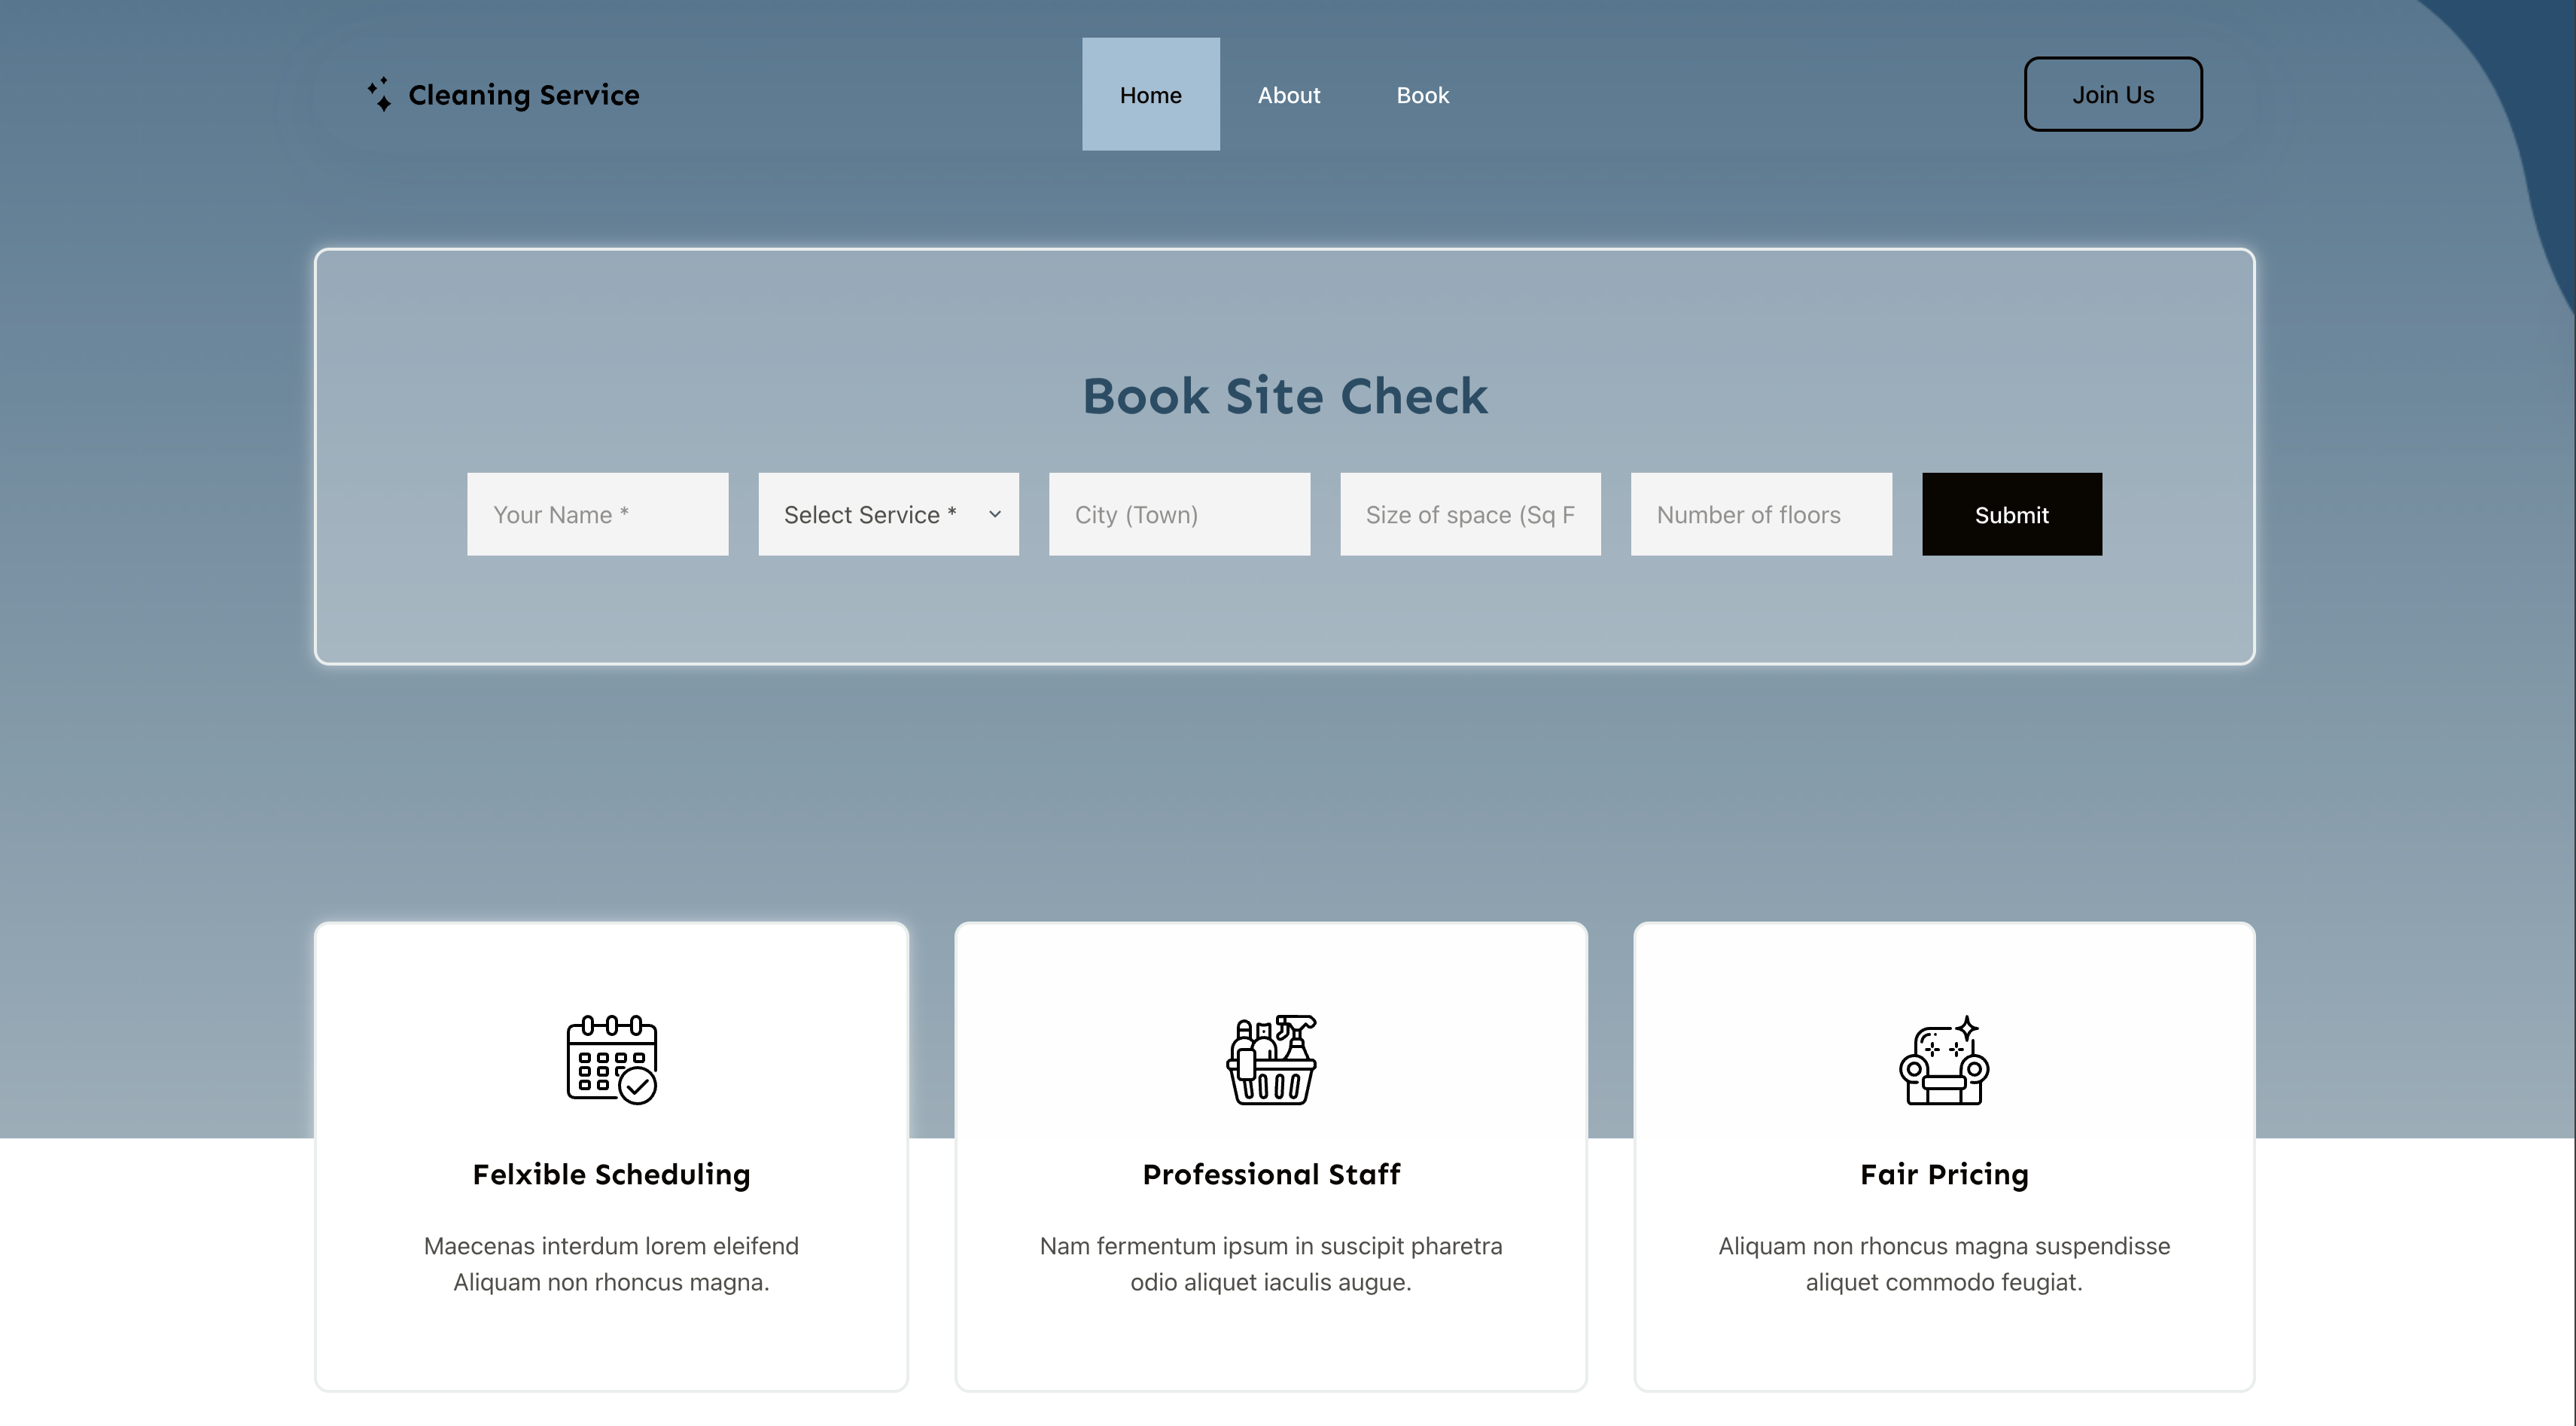Click the Book Site Check heading
The width and height of the screenshot is (2576, 1426).
pos(1285,396)
